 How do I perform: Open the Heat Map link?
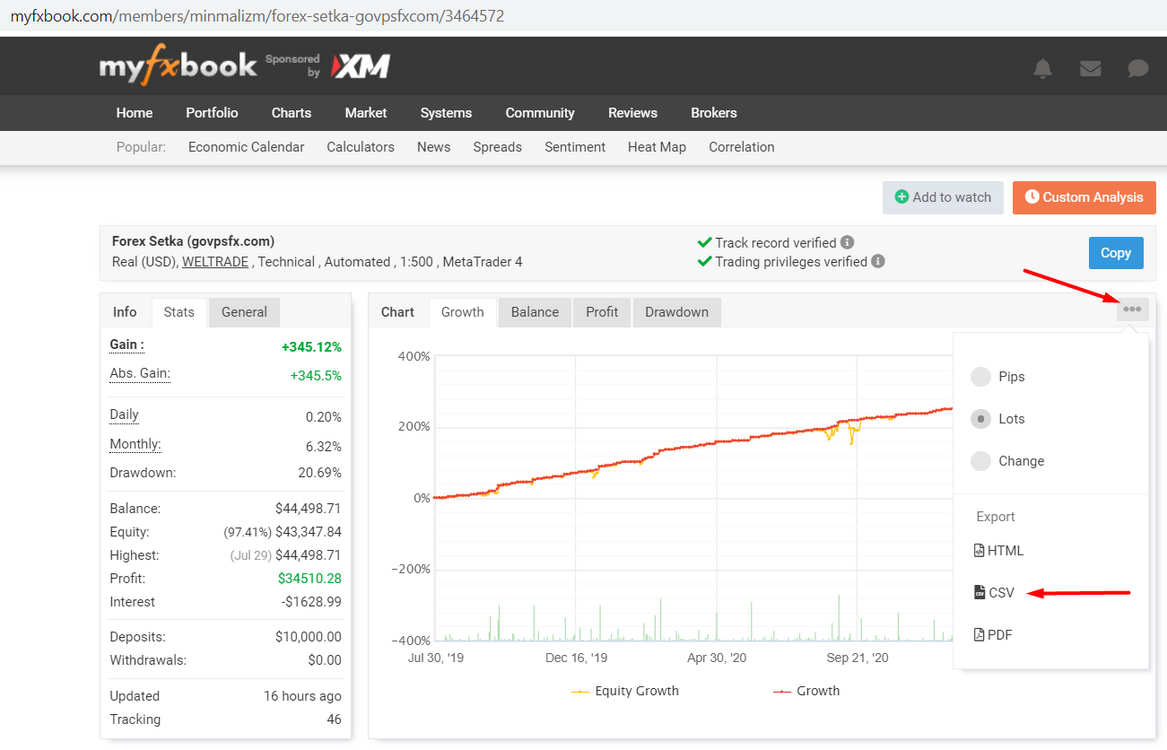tap(656, 147)
